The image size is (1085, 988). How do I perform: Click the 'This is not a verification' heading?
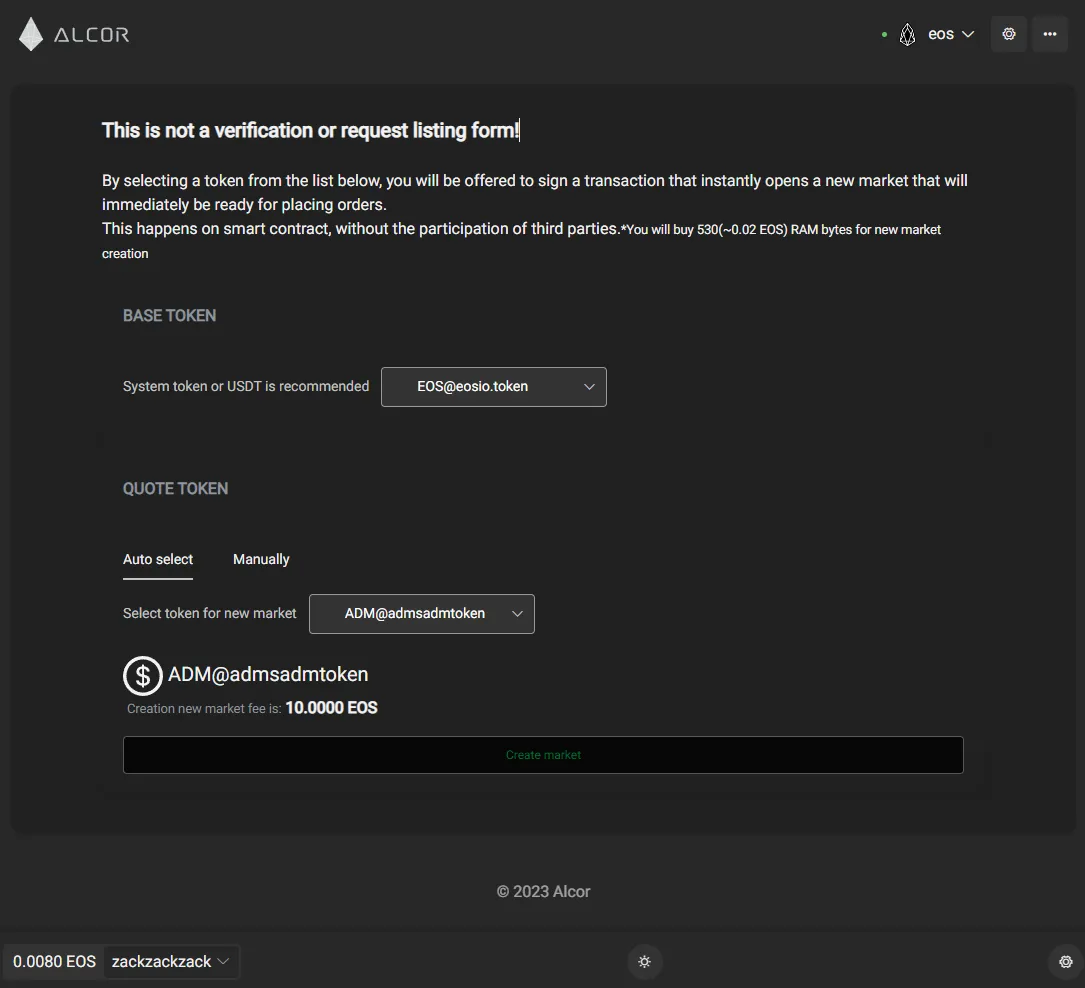point(311,130)
